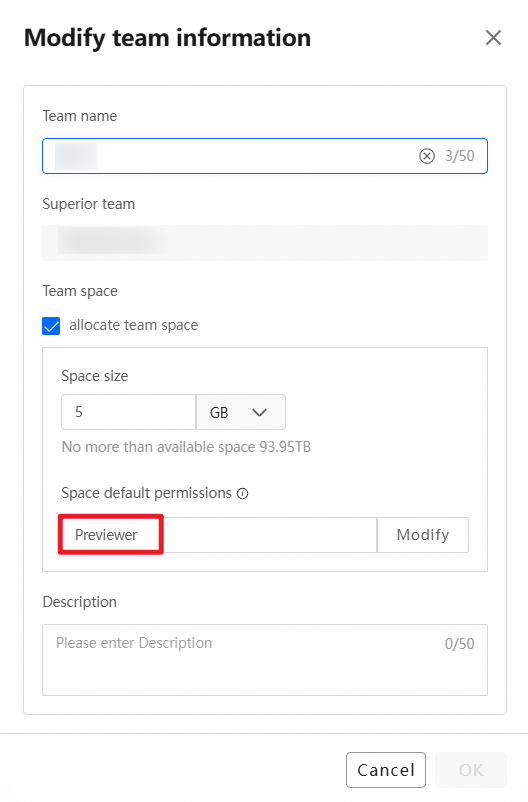Close the Modify team information dialog
Image resolution: width=528 pixels, height=802 pixels.
(x=493, y=37)
